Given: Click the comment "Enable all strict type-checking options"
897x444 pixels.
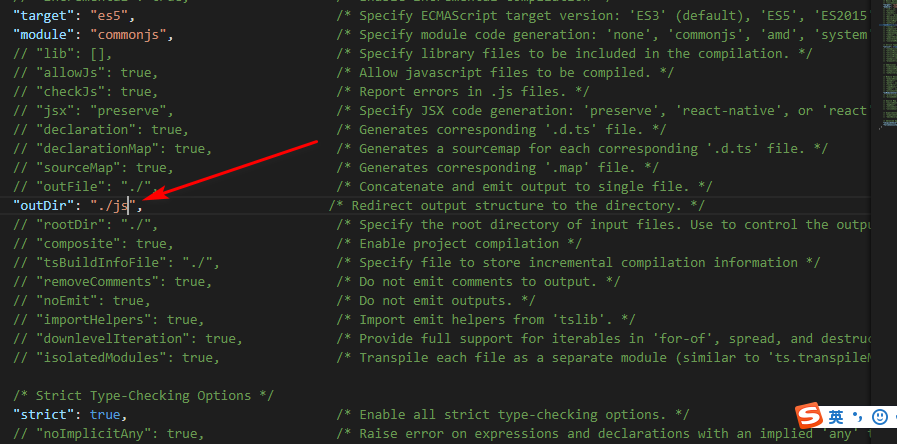Looking at the screenshot, I should click(513, 414).
